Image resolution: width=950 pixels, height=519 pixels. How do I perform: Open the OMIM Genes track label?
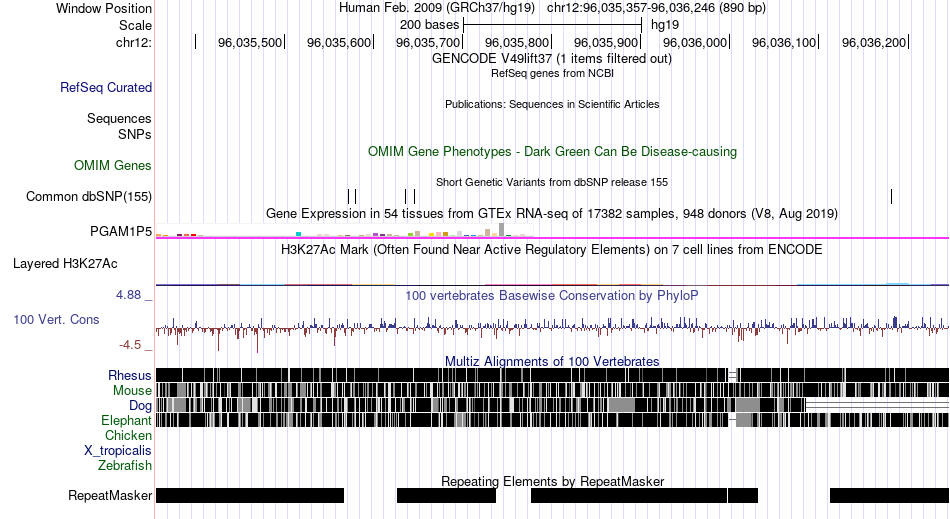pyautogui.click(x=113, y=165)
